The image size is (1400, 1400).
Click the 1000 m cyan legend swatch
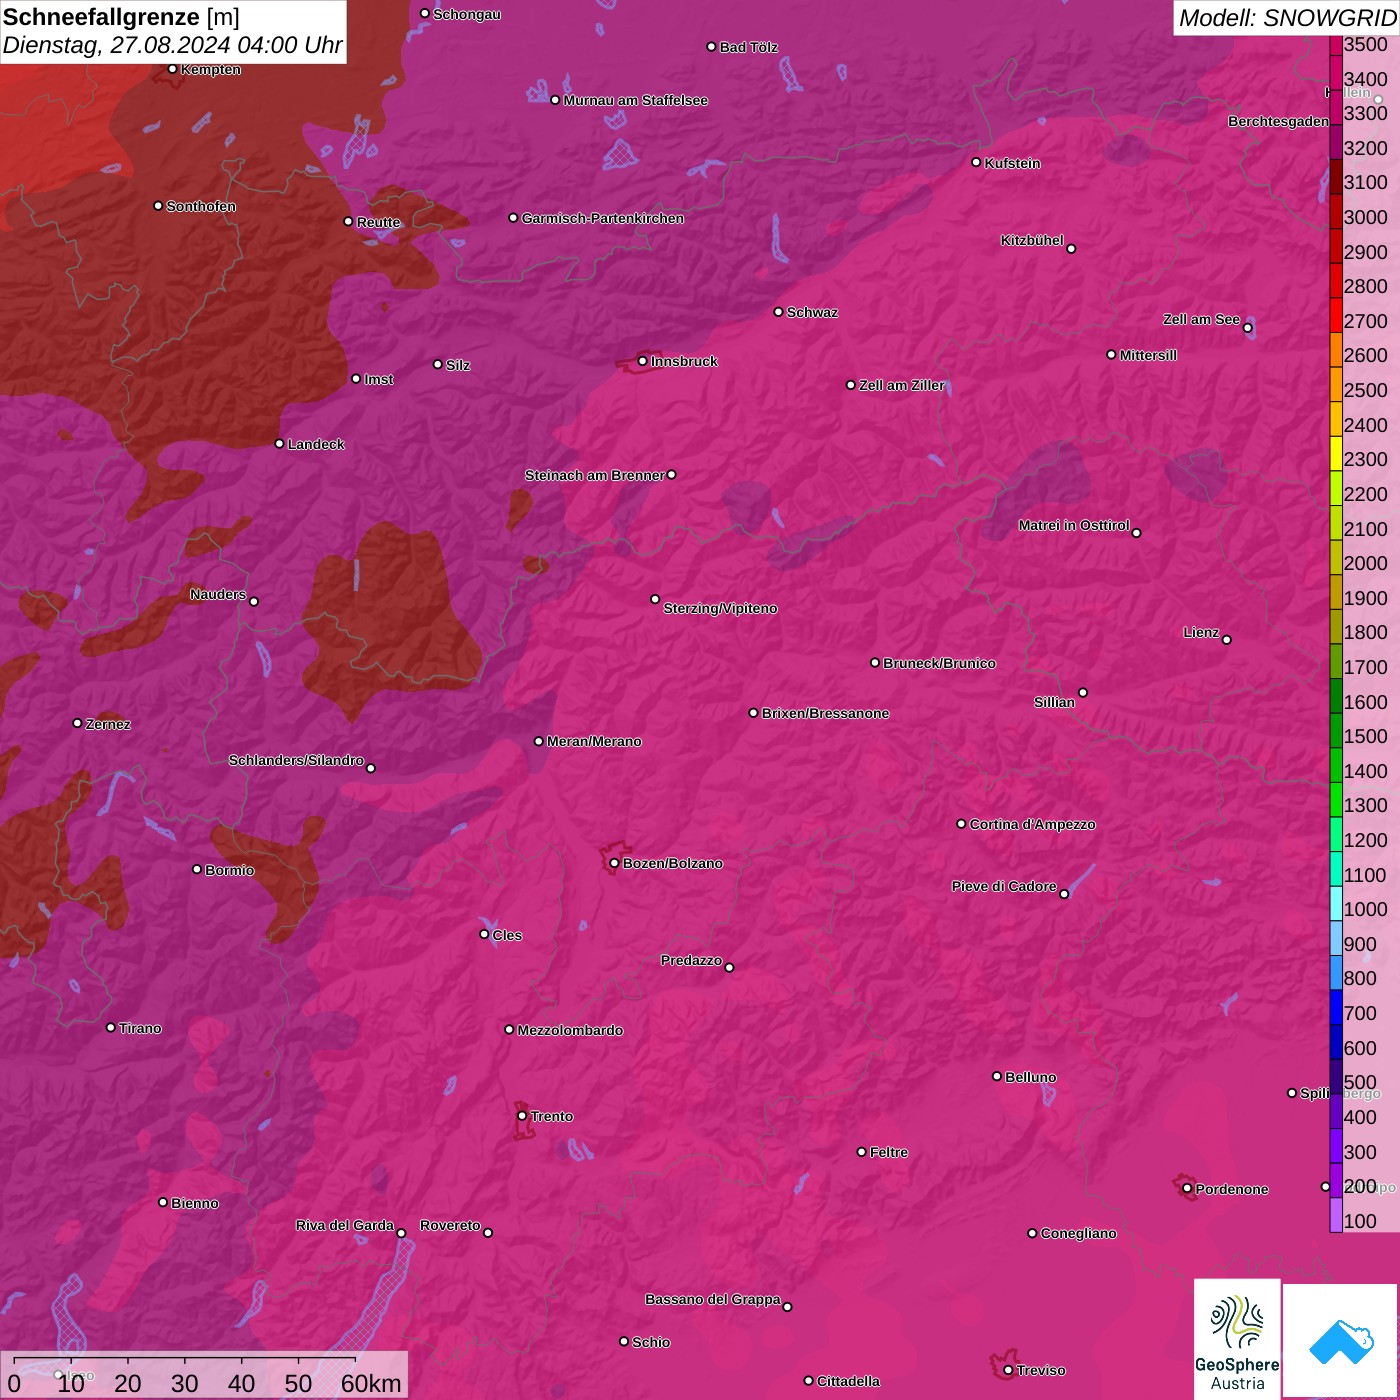(1336, 903)
